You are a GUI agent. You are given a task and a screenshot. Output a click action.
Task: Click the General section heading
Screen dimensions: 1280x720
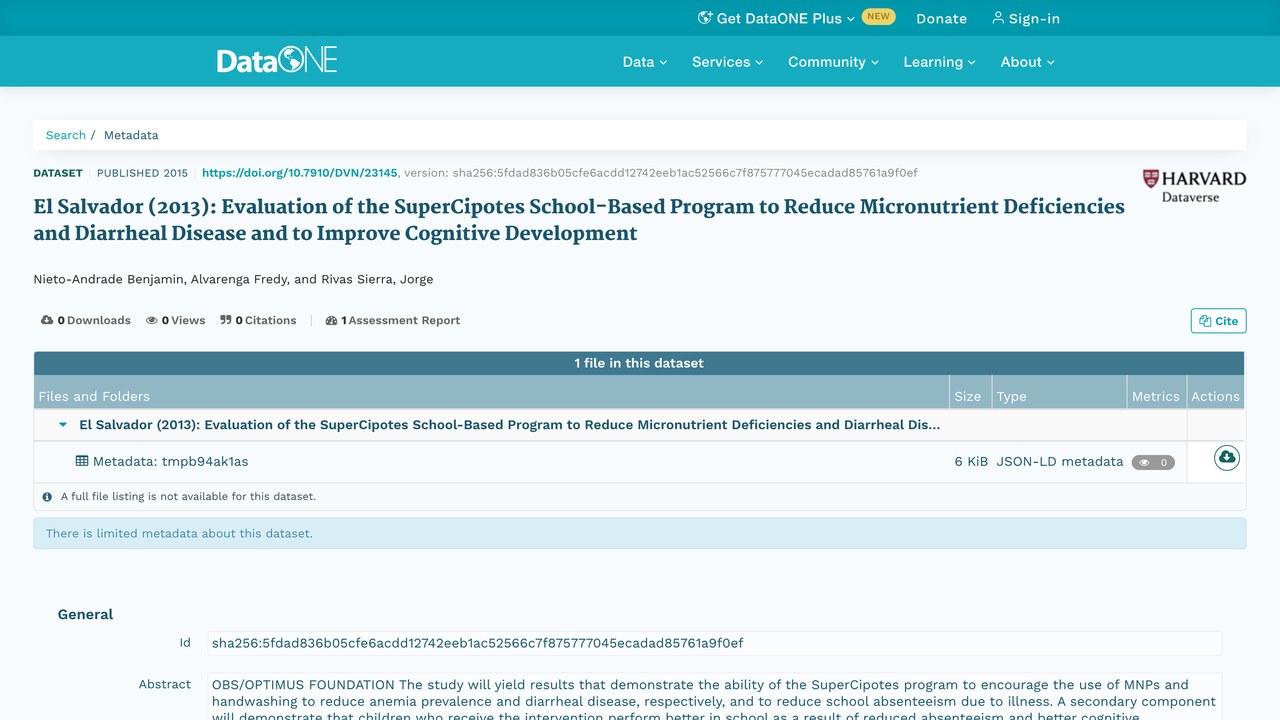point(86,614)
